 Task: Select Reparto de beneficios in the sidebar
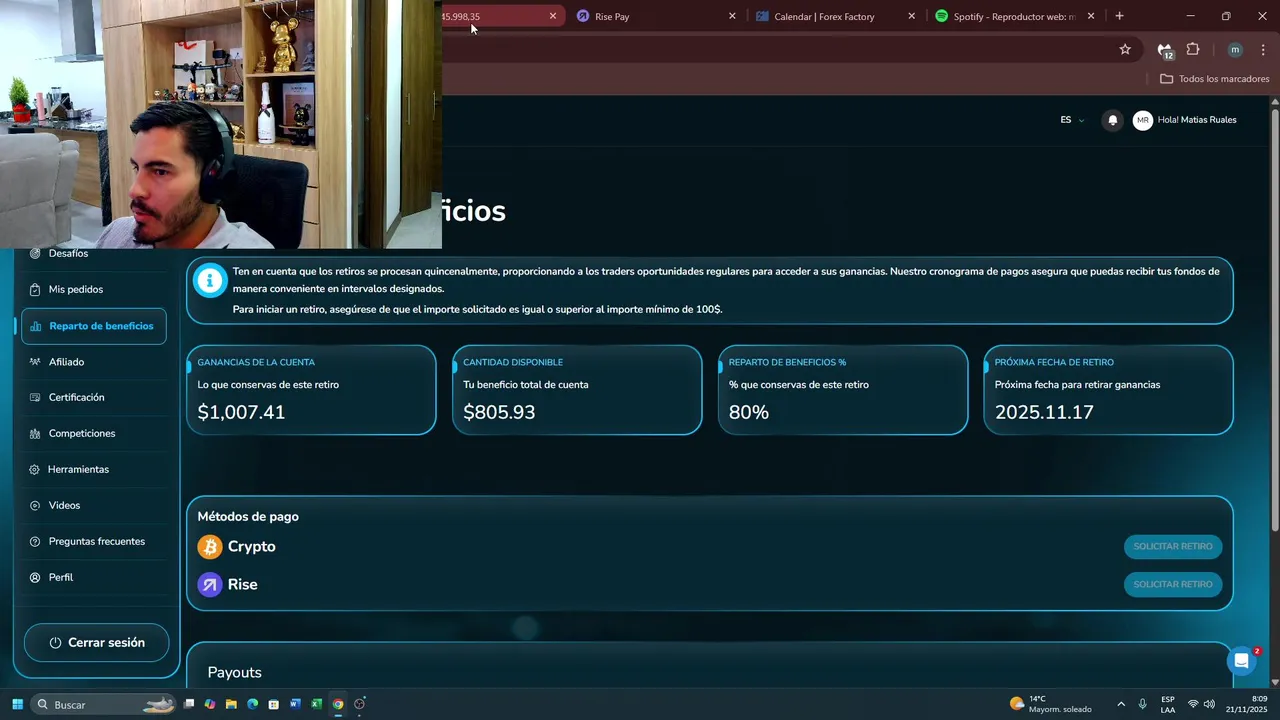coord(93,326)
